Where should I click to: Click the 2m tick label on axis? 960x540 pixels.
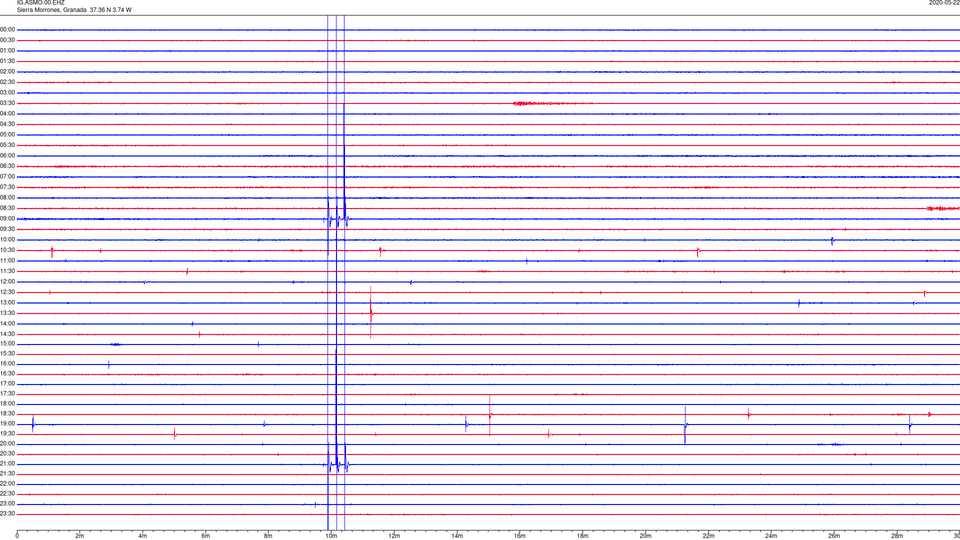[x=80, y=536]
